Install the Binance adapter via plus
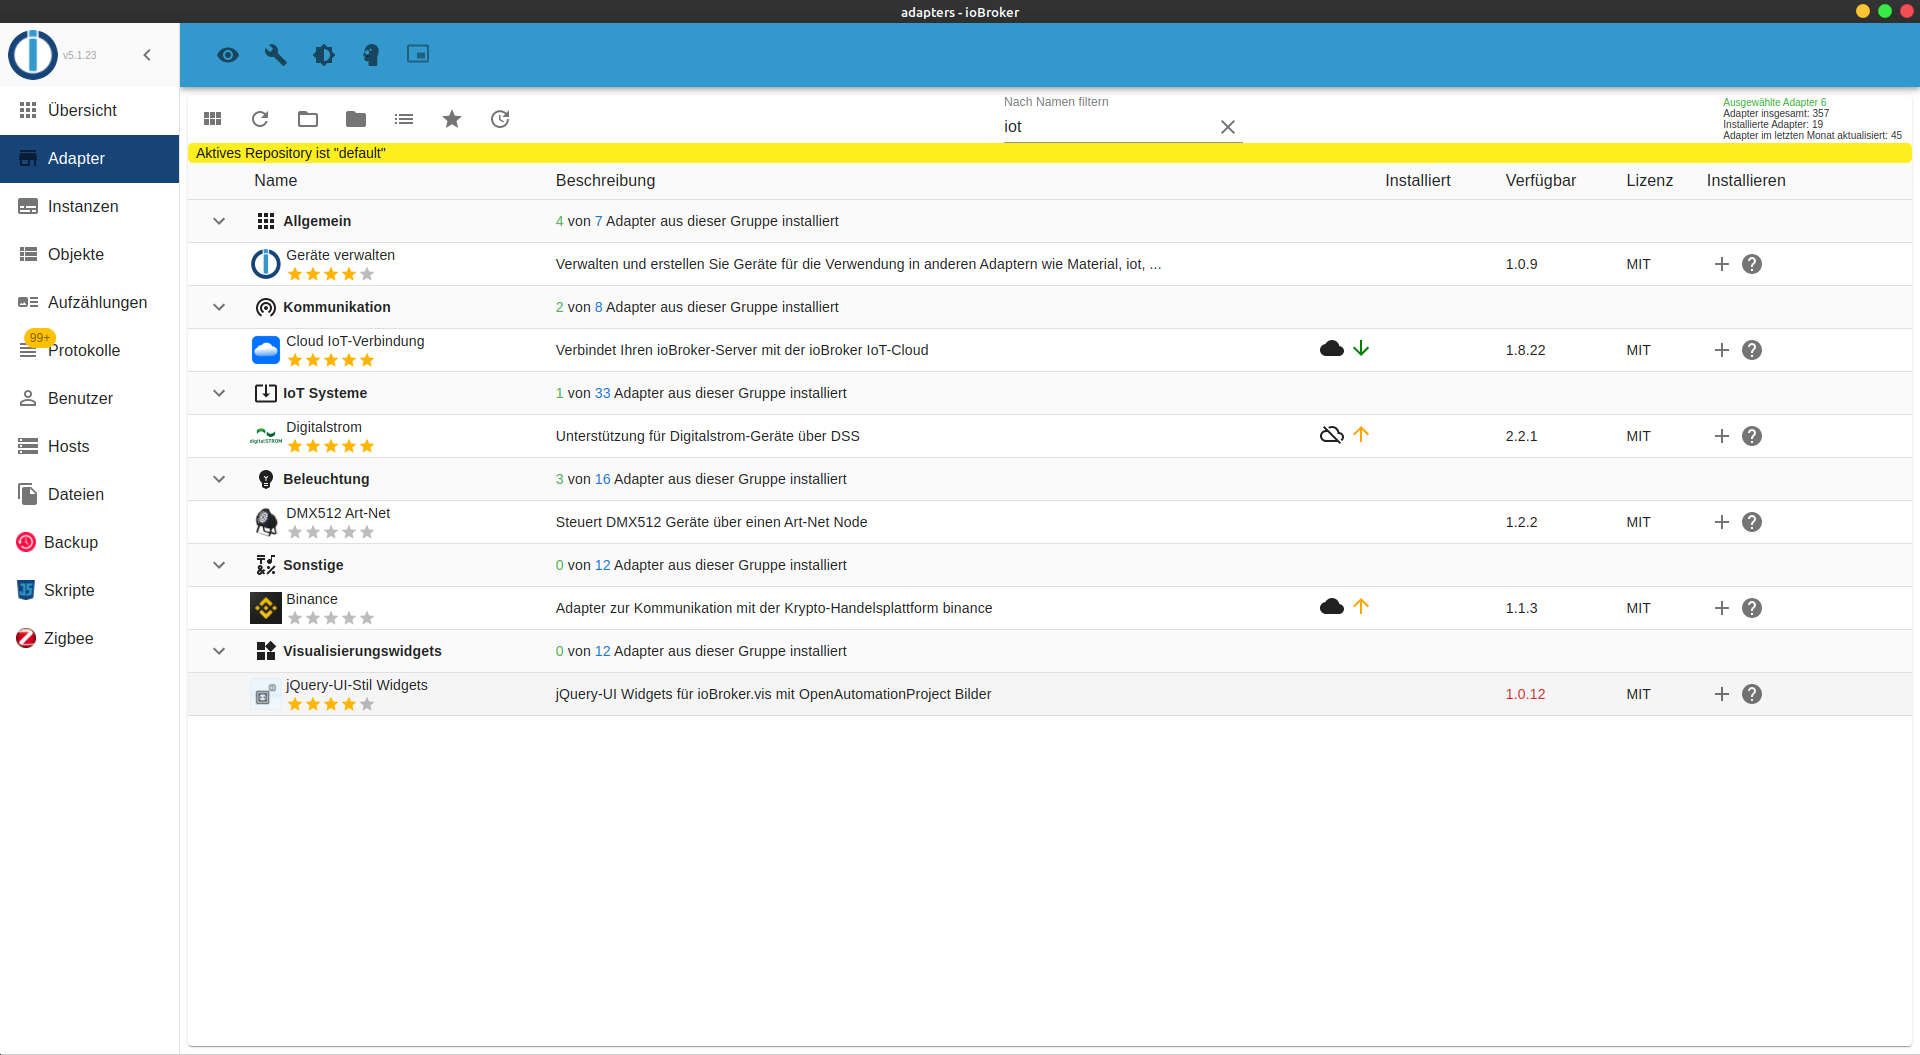Screen dimensions: 1920x1055 pyautogui.click(x=1722, y=608)
